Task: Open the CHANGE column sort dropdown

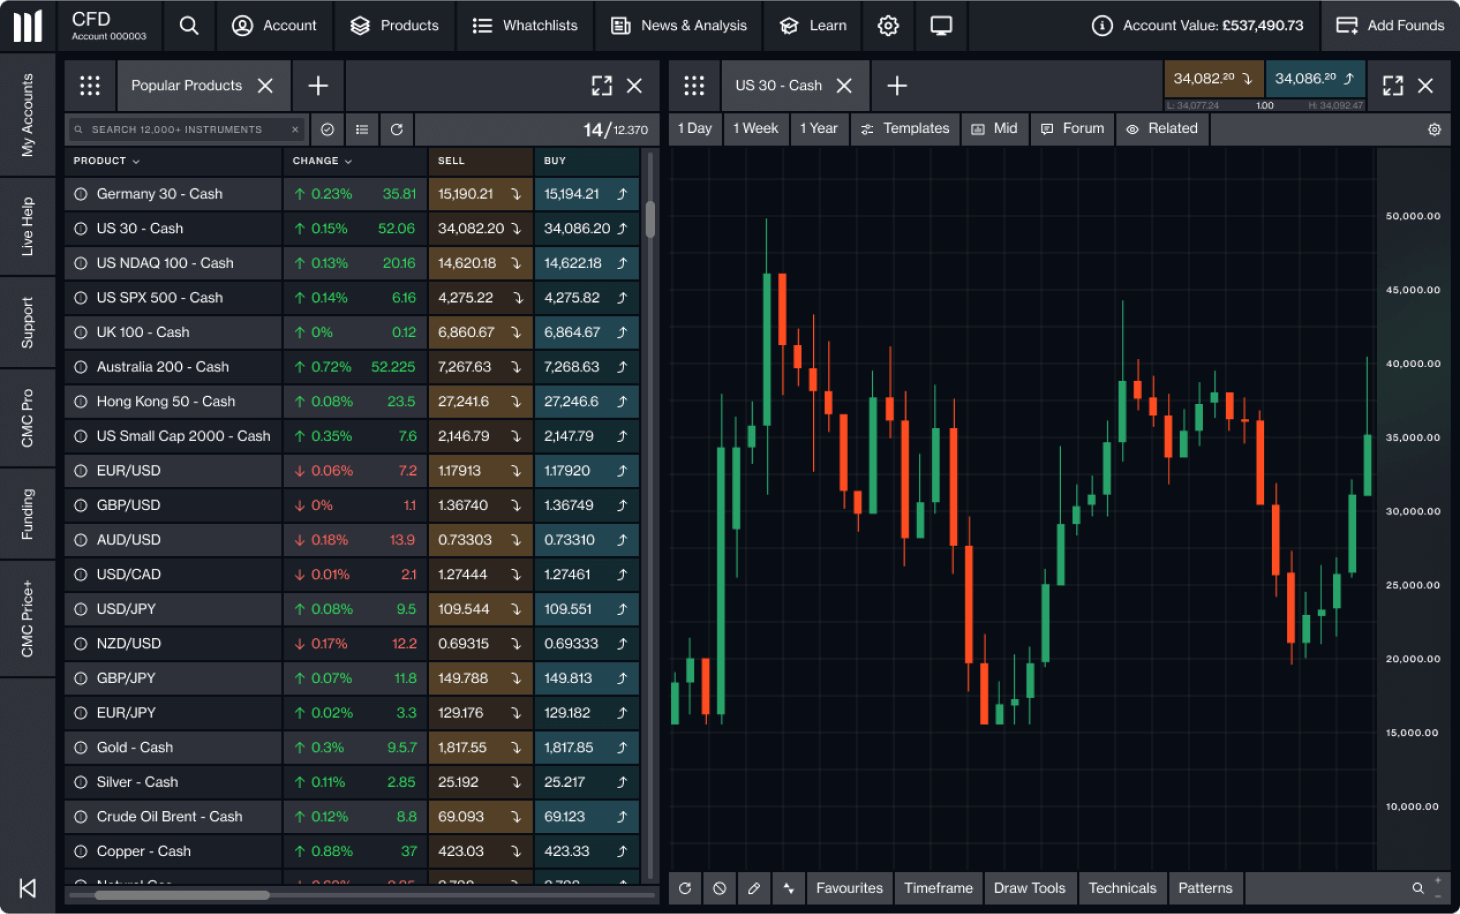Action: 322,161
